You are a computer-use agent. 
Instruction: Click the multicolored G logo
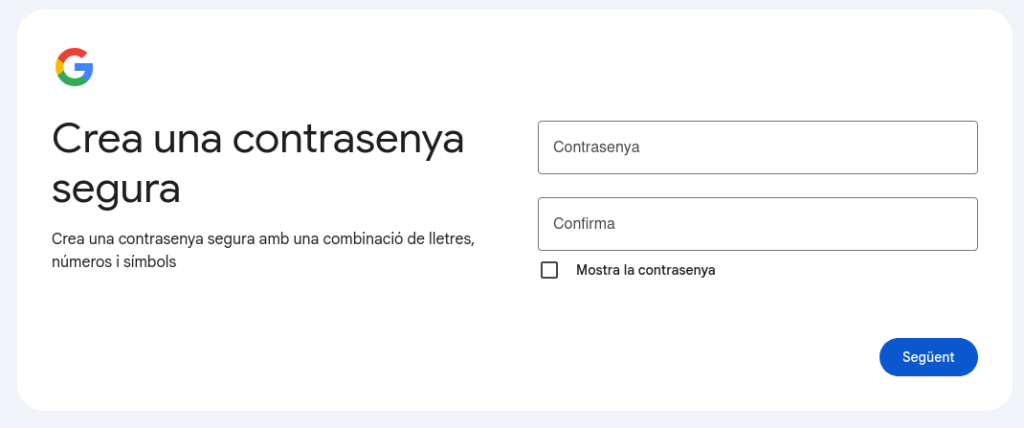74,67
